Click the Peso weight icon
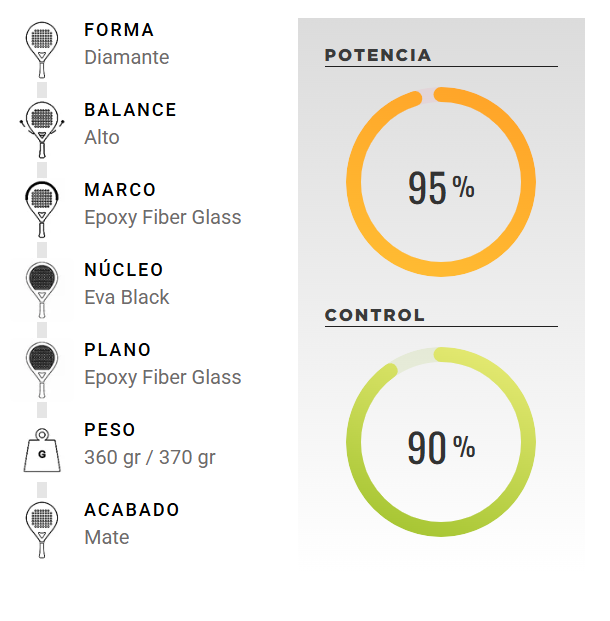 click(42, 450)
